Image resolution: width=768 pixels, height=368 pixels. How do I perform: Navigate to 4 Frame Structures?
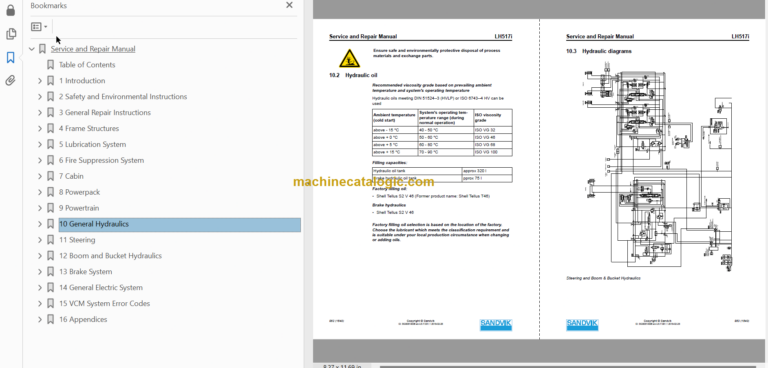pos(89,128)
